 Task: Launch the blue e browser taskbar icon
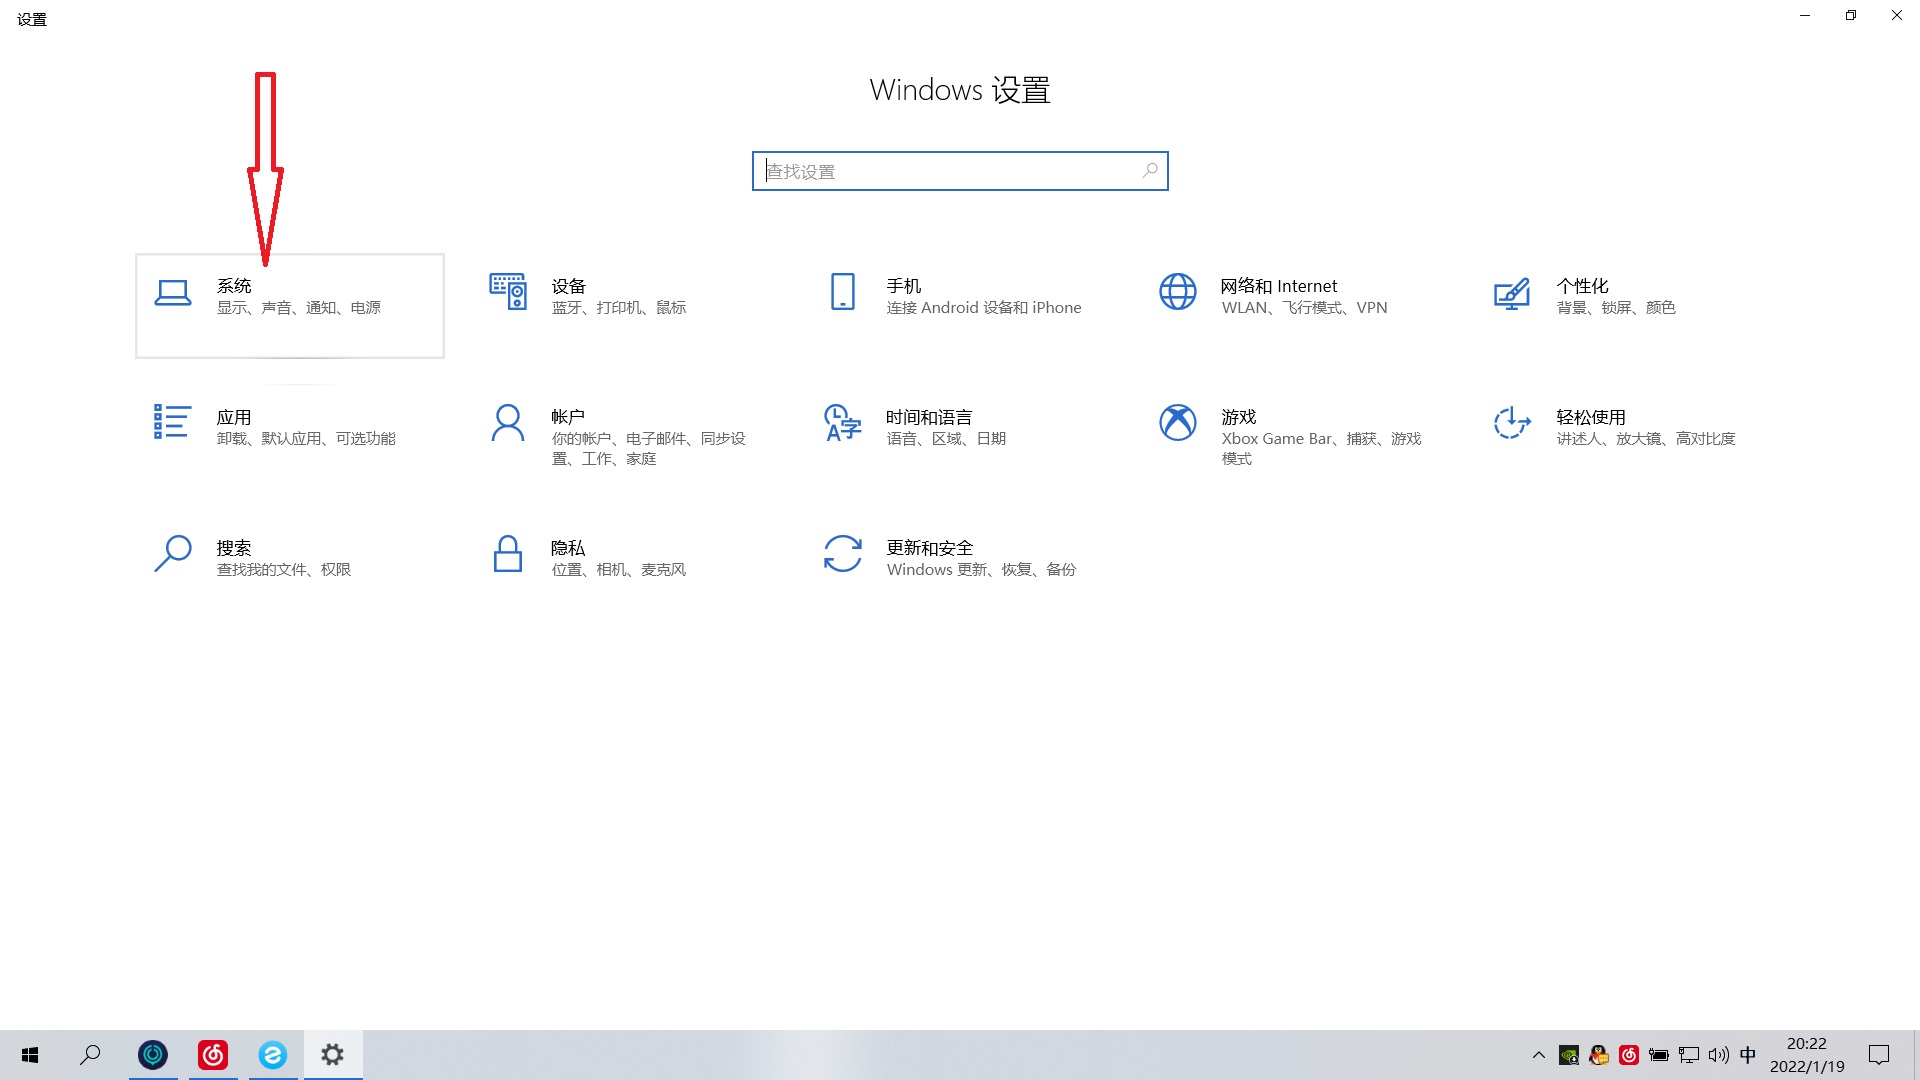click(273, 1055)
